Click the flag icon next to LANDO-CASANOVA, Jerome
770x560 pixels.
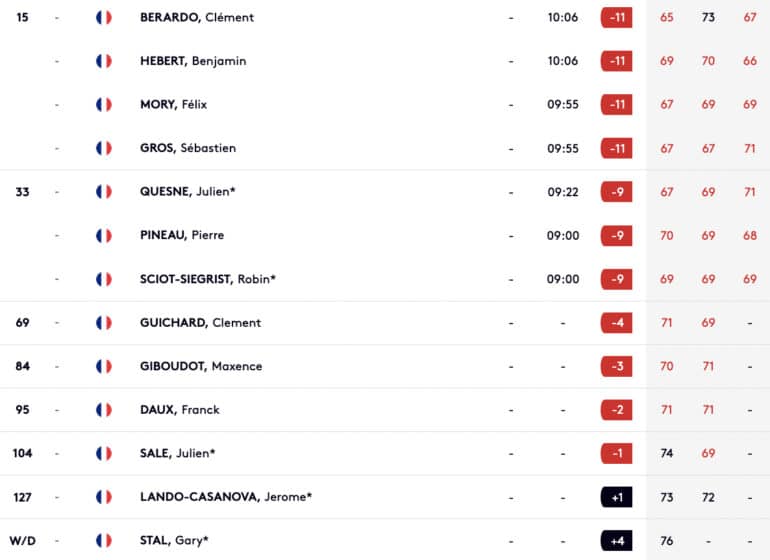point(104,497)
